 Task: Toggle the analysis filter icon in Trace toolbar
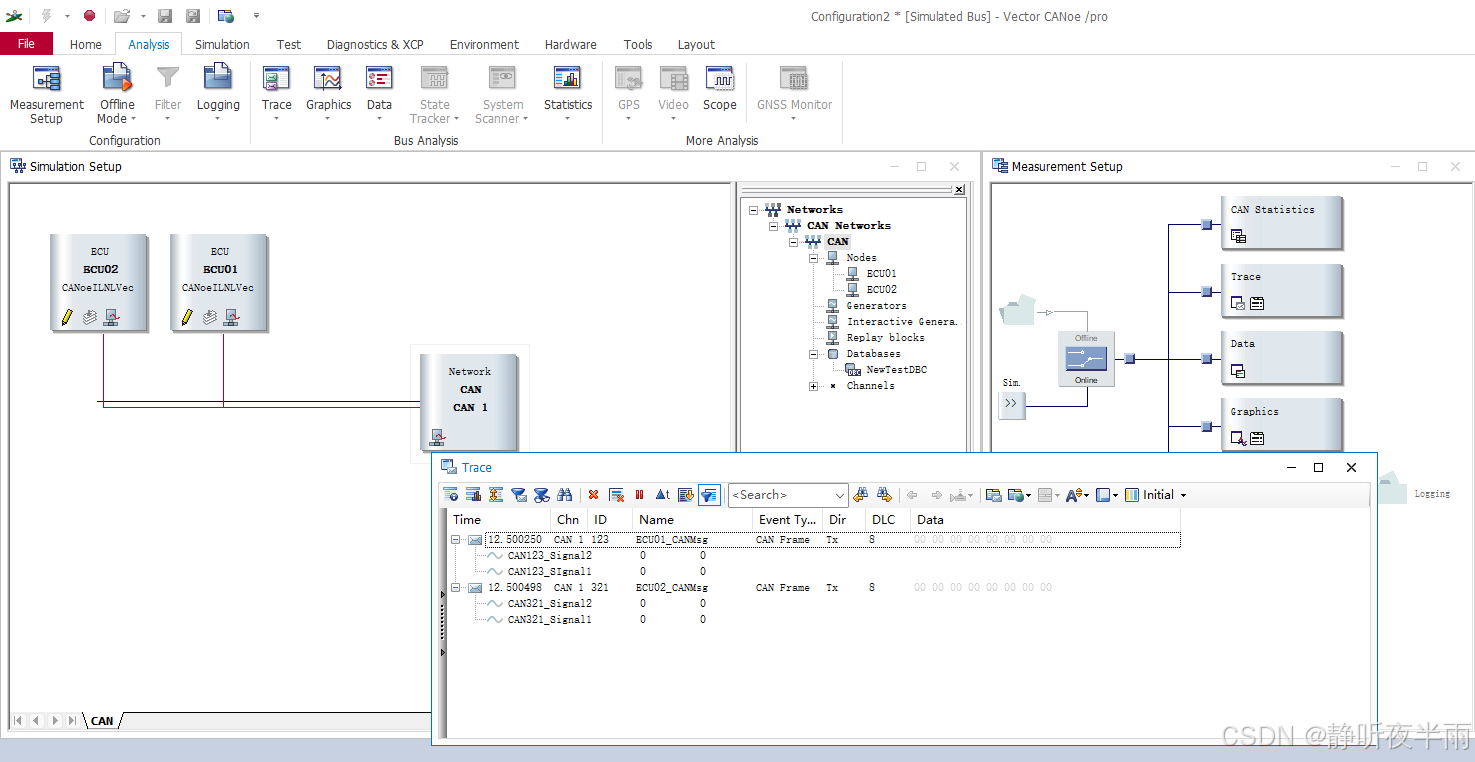click(541, 495)
